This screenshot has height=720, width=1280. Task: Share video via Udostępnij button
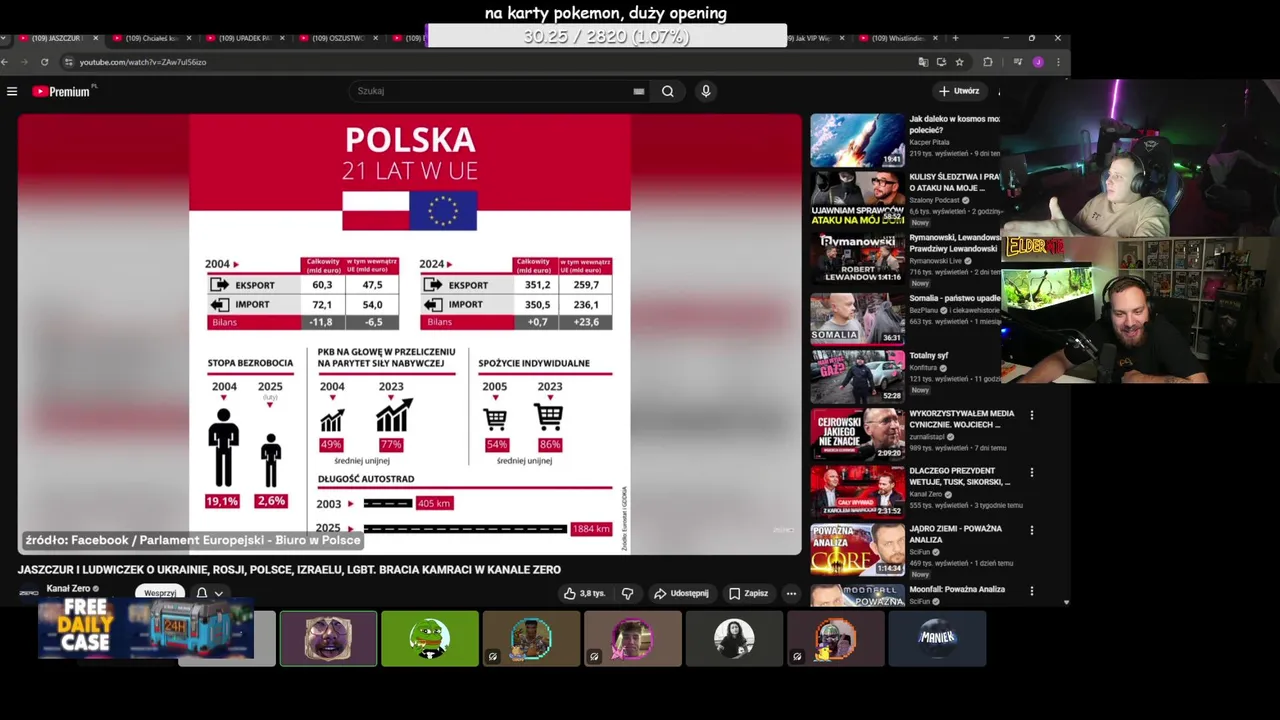pyautogui.click(x=681, y=593)
